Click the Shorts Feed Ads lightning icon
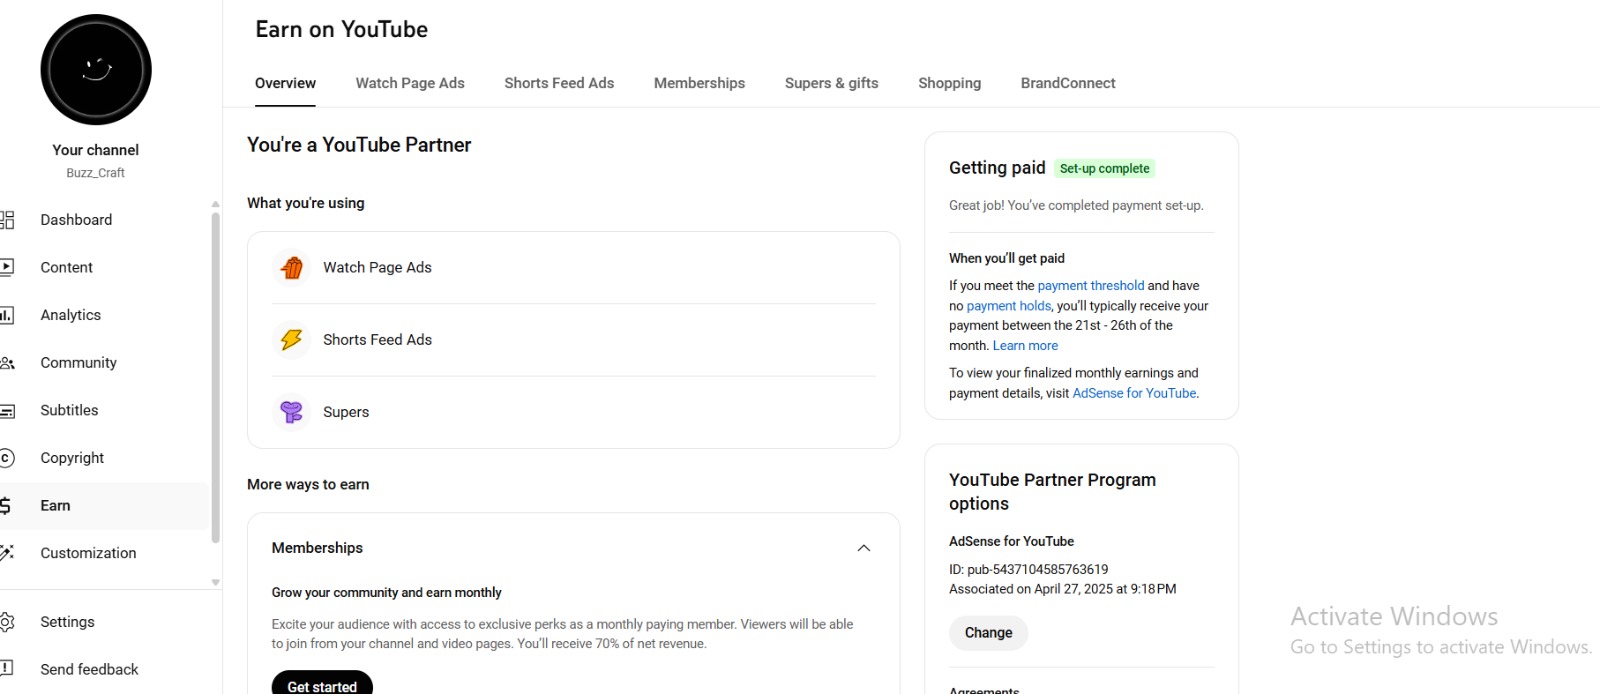 pos(292,340)
